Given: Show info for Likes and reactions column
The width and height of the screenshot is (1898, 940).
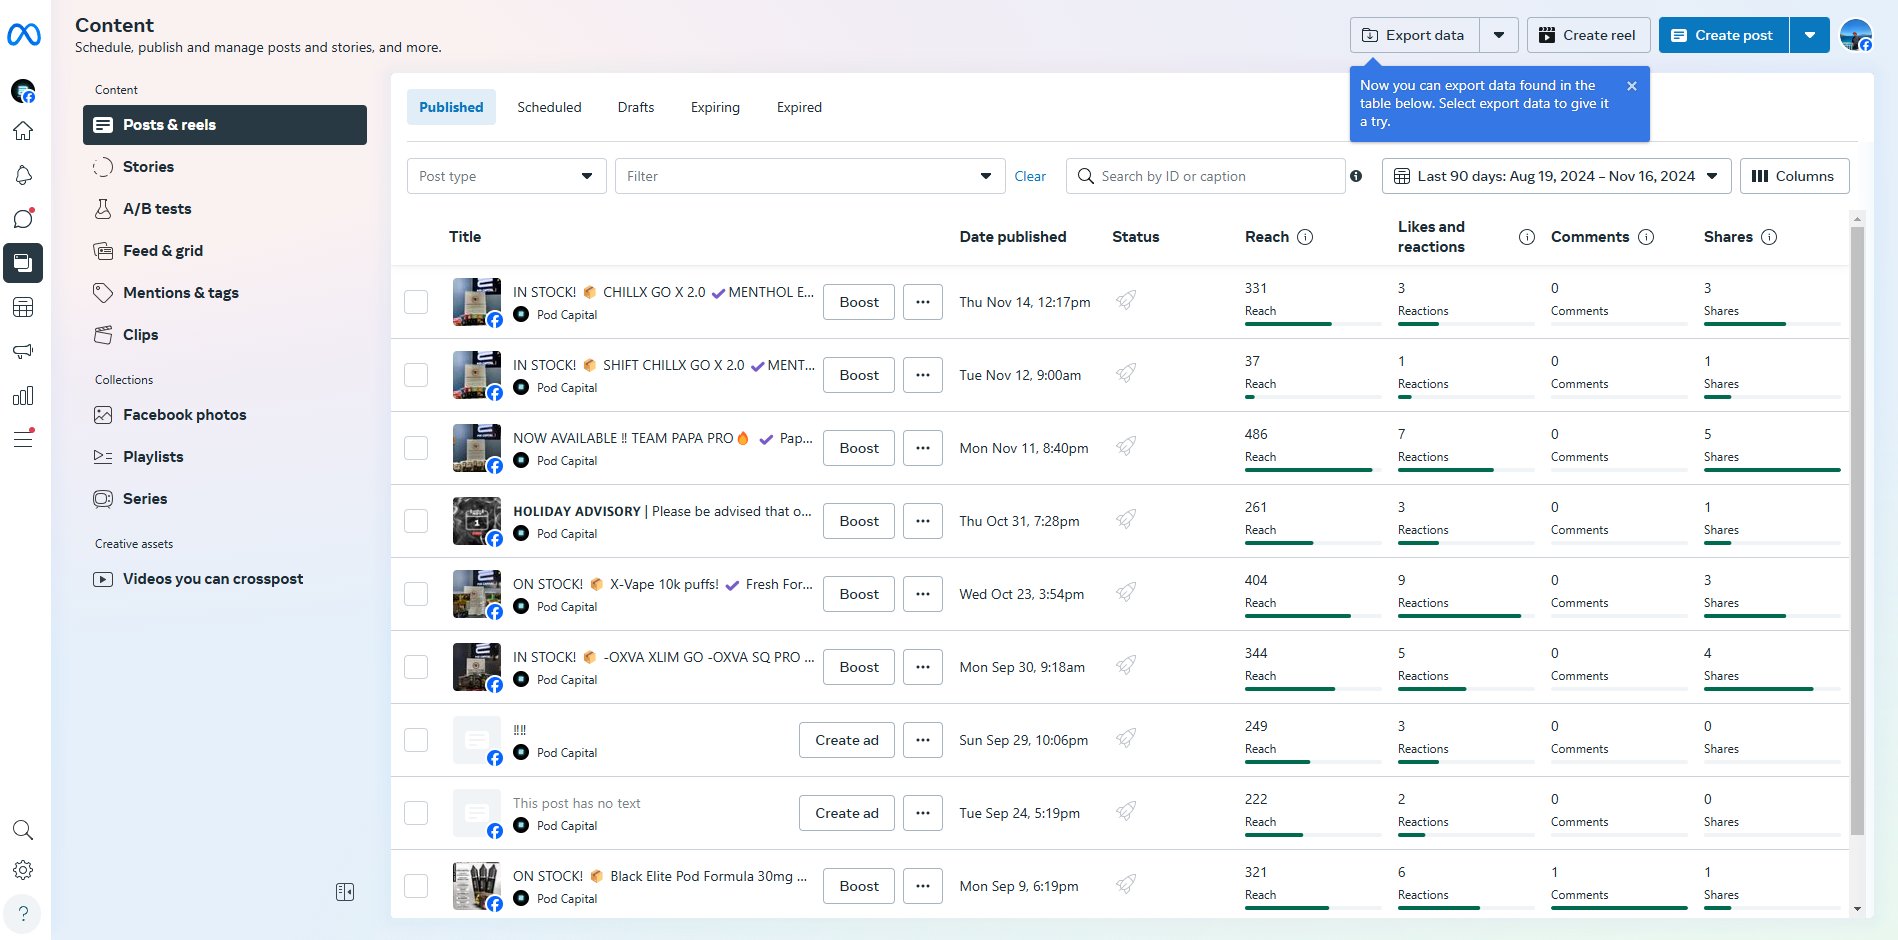Looking at the screenshot, I should (x=1527, y=237).
